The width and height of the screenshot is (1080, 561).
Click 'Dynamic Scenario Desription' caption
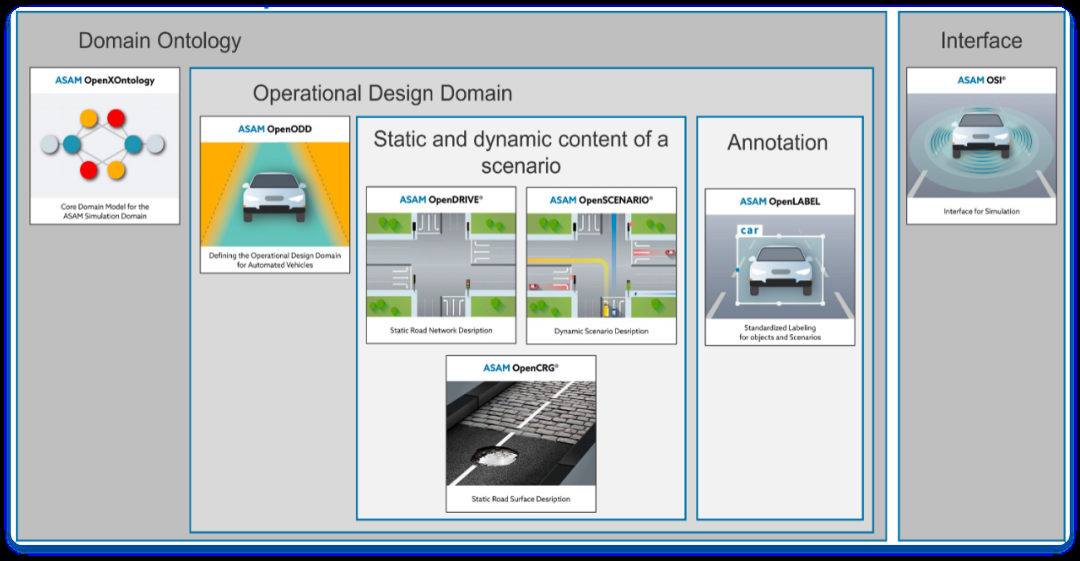(x=601, y=332)
